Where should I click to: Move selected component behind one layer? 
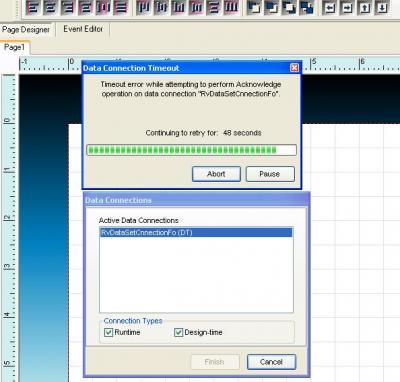point(307,7)
